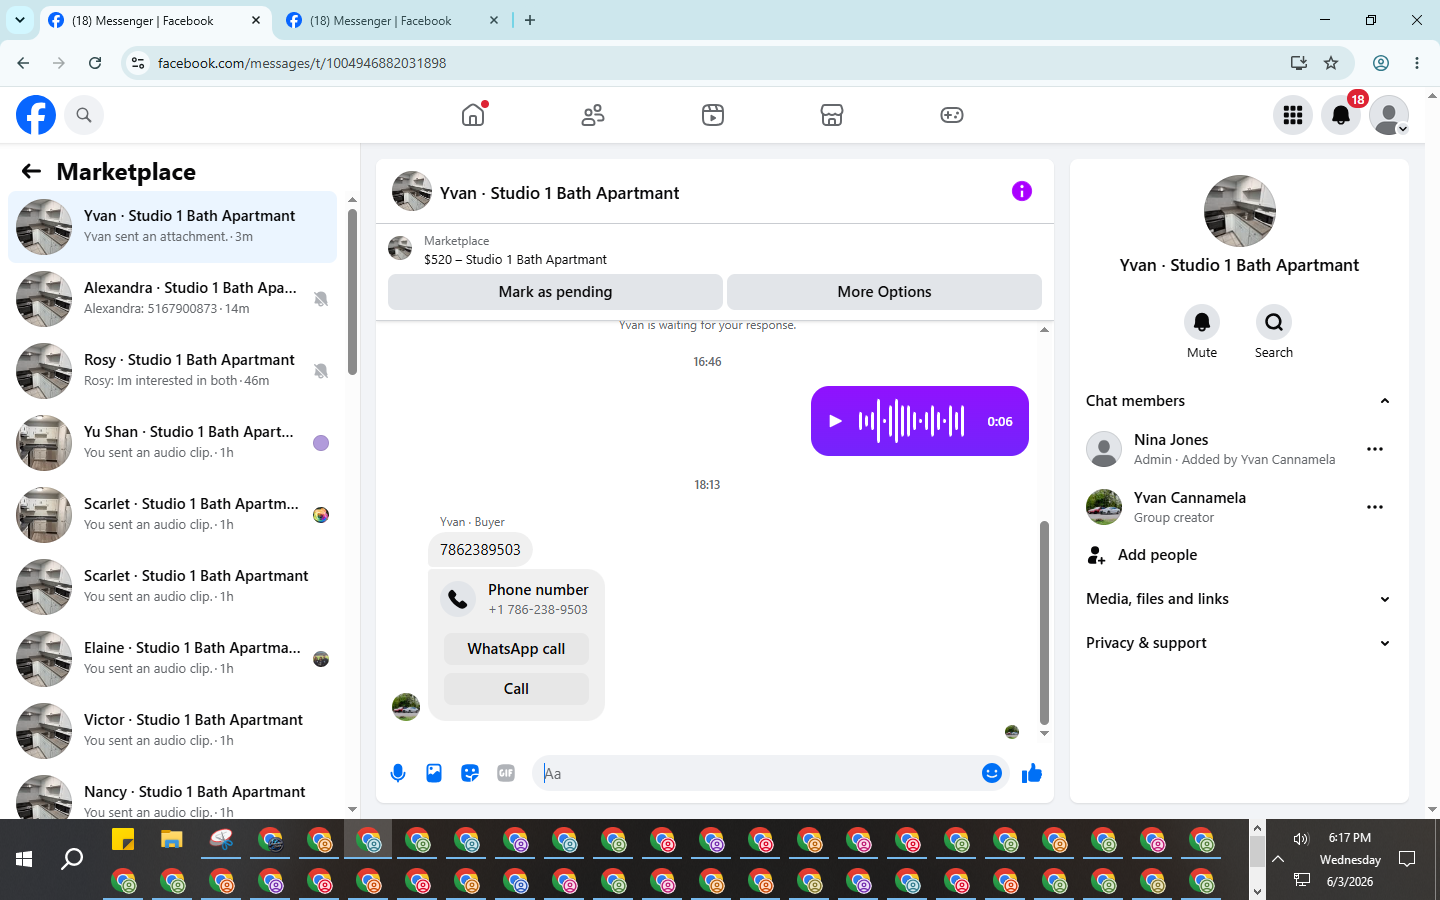Reload the page

click(x=95, y=63)
